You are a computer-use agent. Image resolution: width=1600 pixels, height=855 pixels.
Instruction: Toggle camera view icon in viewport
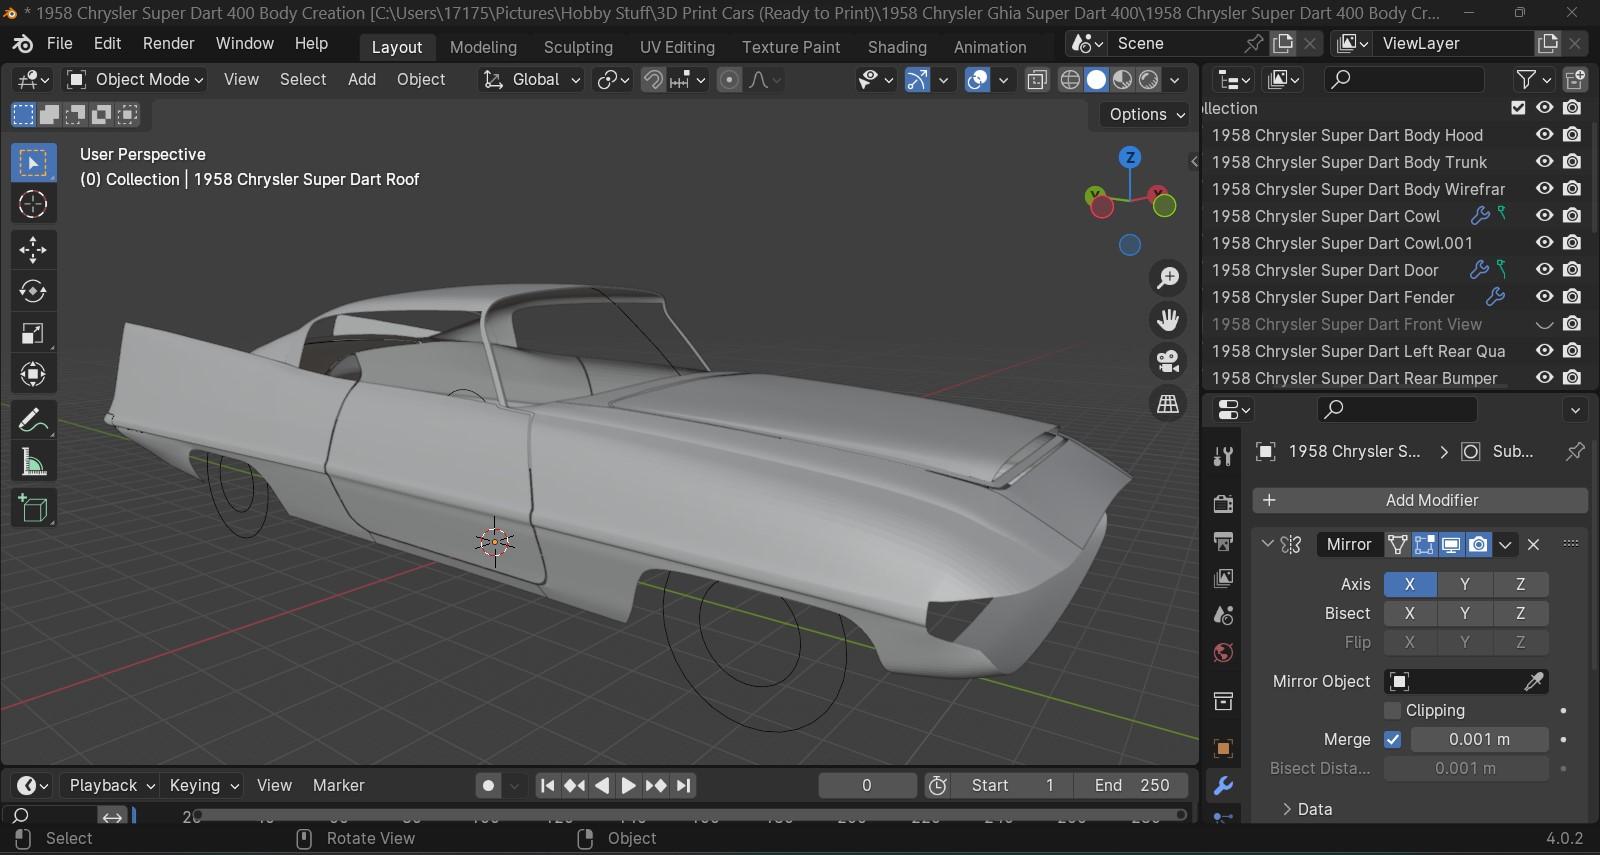coord(1167,362)
